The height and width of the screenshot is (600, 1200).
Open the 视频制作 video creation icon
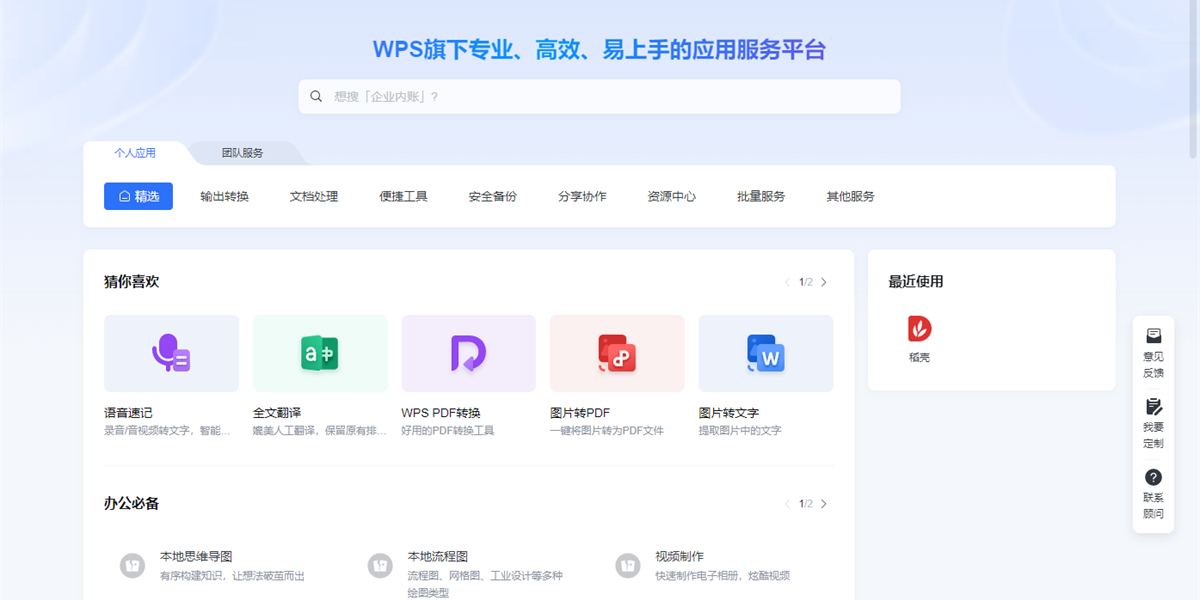(x=628, y=565)
